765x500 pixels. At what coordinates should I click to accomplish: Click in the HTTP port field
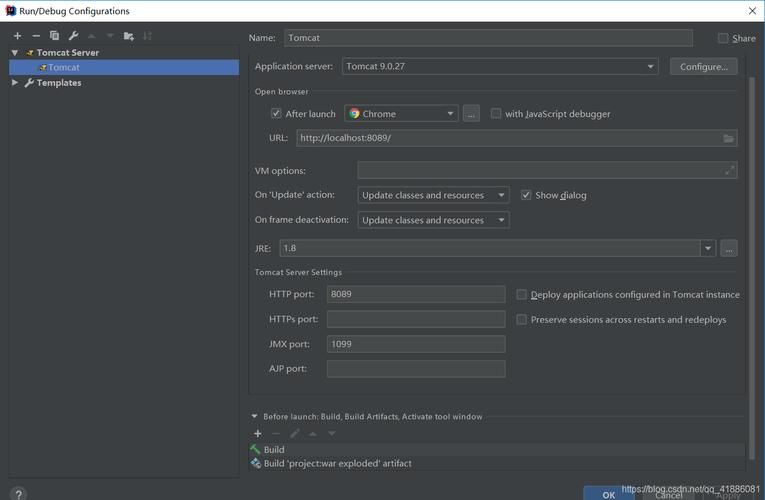pyautogui.click(x=416, y=294)
